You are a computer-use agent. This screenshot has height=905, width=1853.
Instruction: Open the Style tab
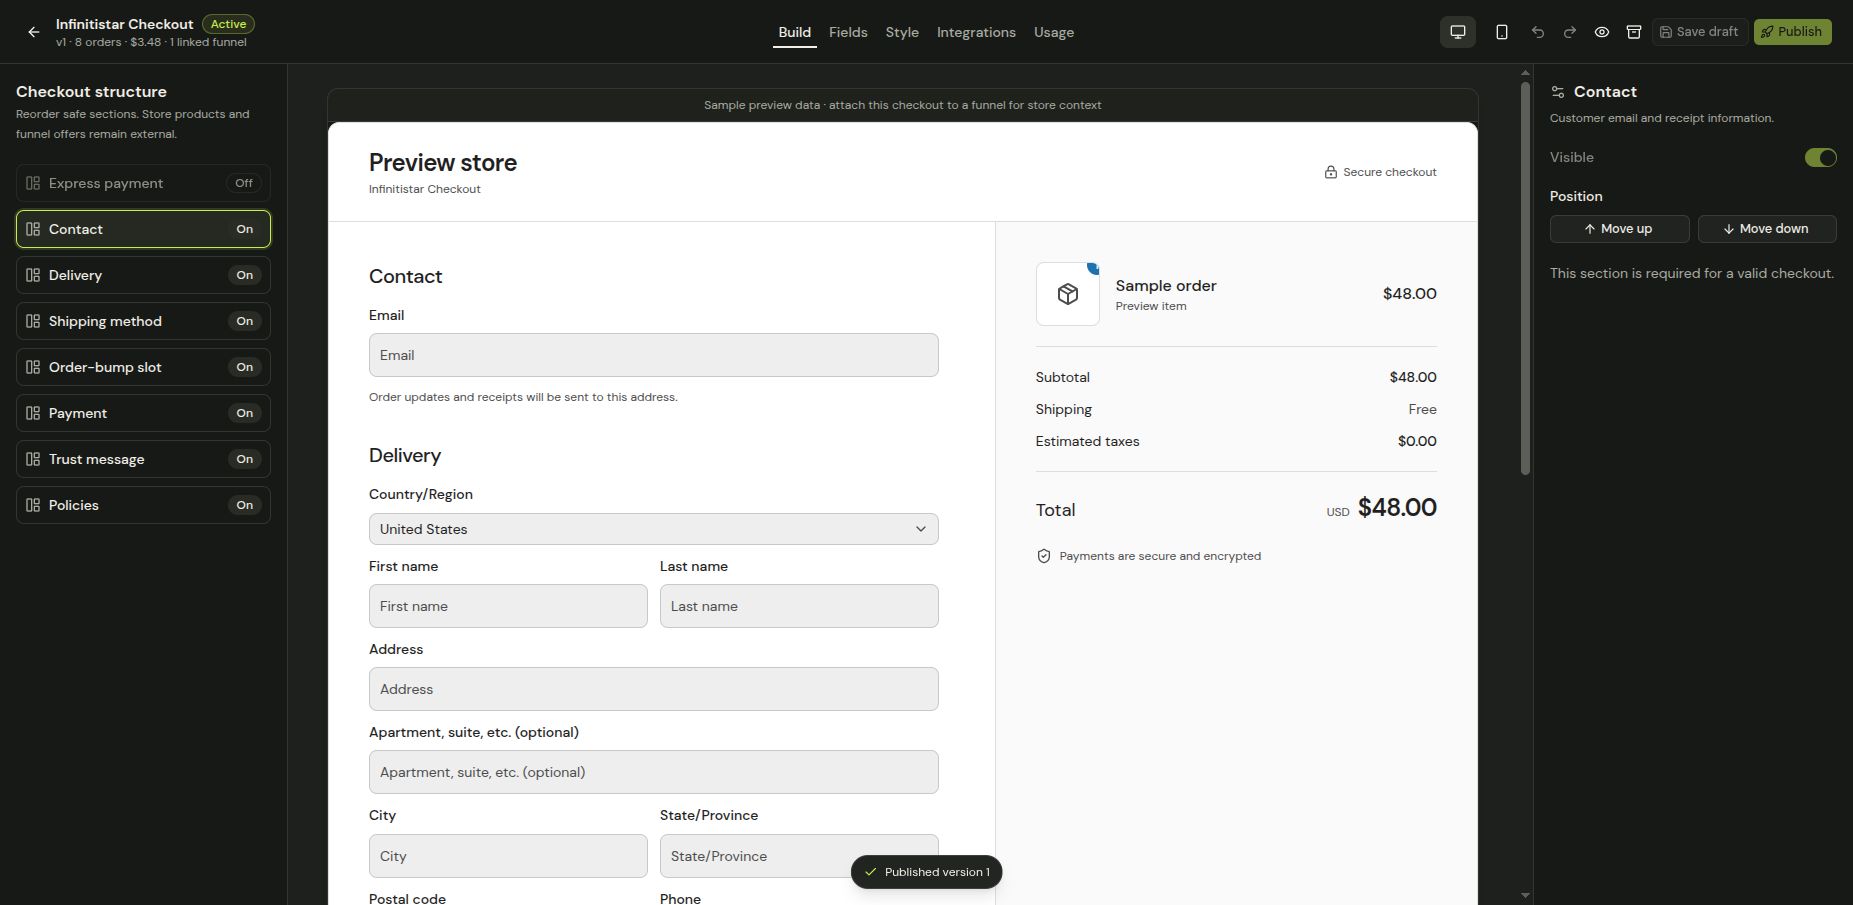click(x=902, y=32)
